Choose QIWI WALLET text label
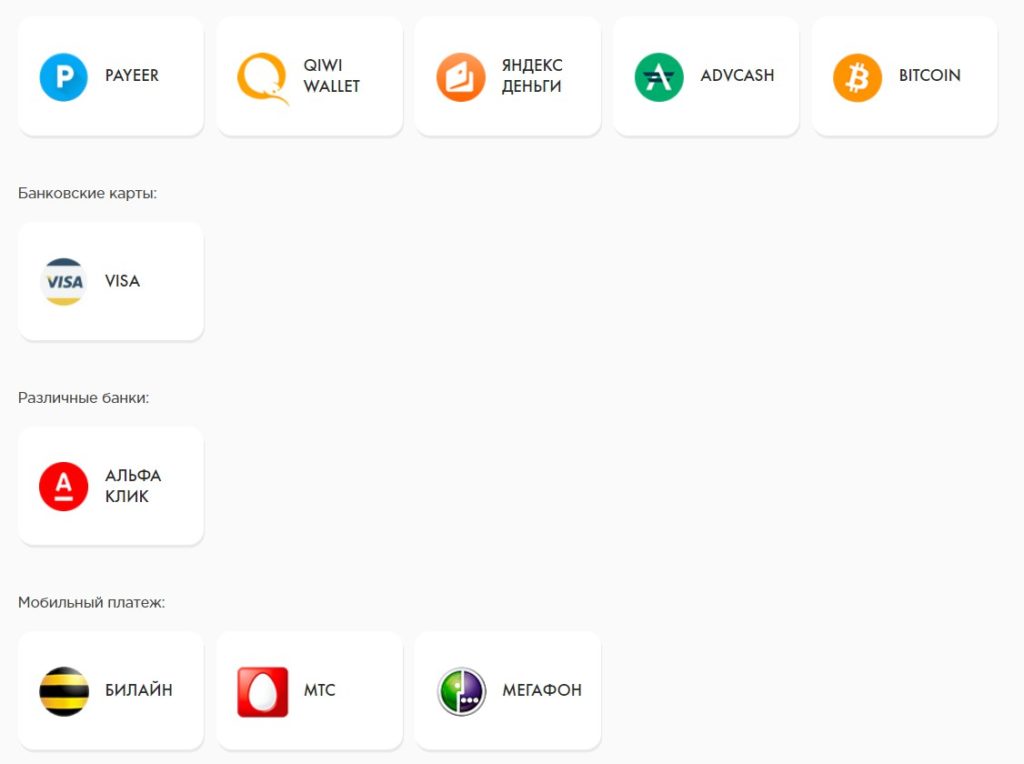 [x=332, y=76]
